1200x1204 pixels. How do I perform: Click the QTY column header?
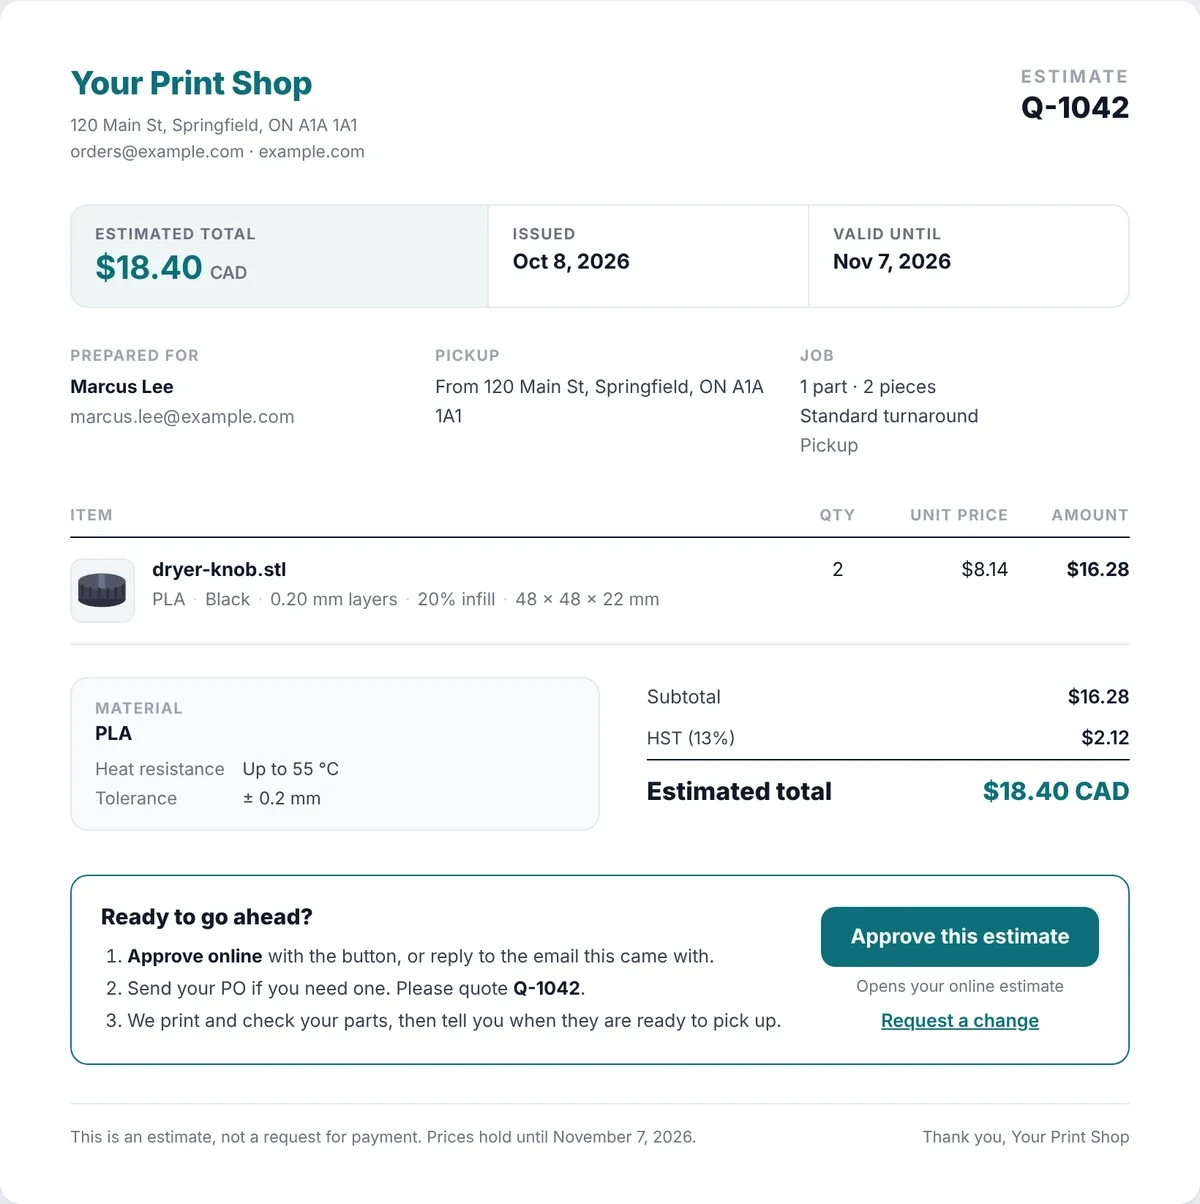[837, 515]
